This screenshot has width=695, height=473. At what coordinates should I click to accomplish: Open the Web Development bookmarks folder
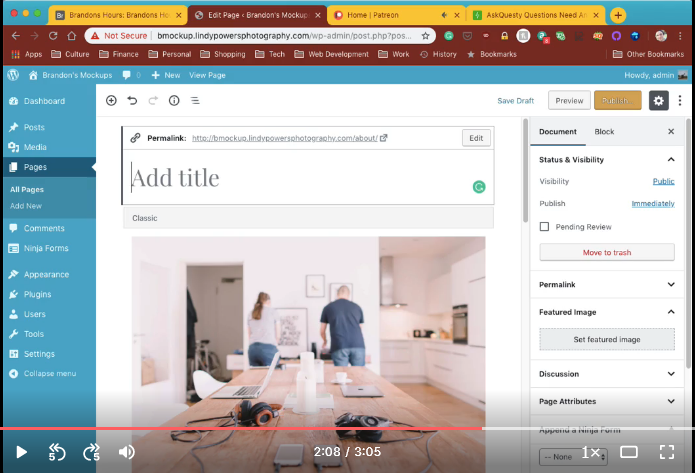tap(332, 54)
